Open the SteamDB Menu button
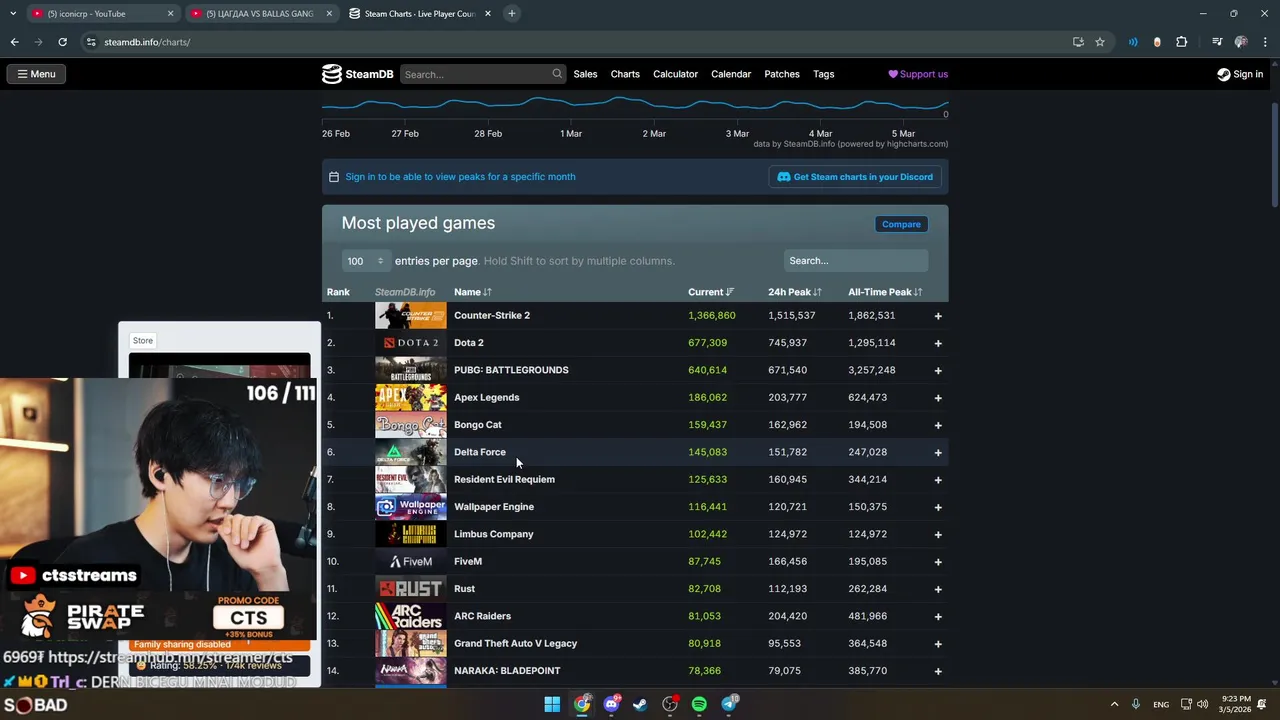This screenshot has width=1280, height=720. 35,74
